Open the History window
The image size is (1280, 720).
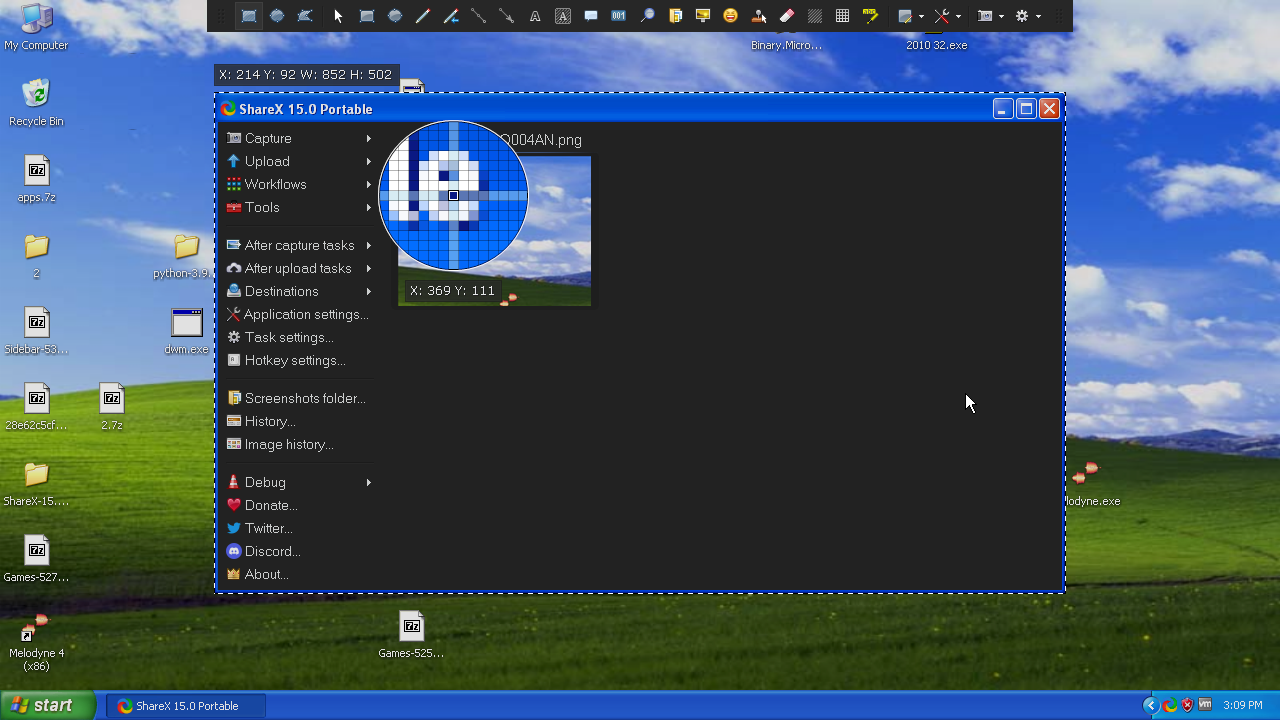click(x=299, y=421)
